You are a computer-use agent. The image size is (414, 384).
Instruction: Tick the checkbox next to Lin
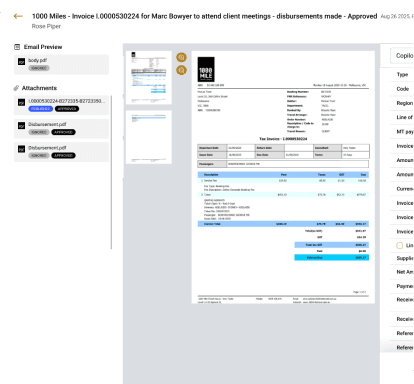pos(399,245)
